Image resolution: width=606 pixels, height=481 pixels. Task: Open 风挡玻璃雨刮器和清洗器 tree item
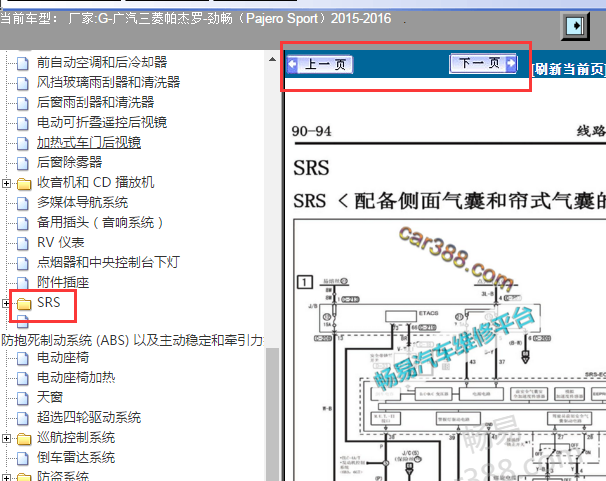[x=109, y=82]
